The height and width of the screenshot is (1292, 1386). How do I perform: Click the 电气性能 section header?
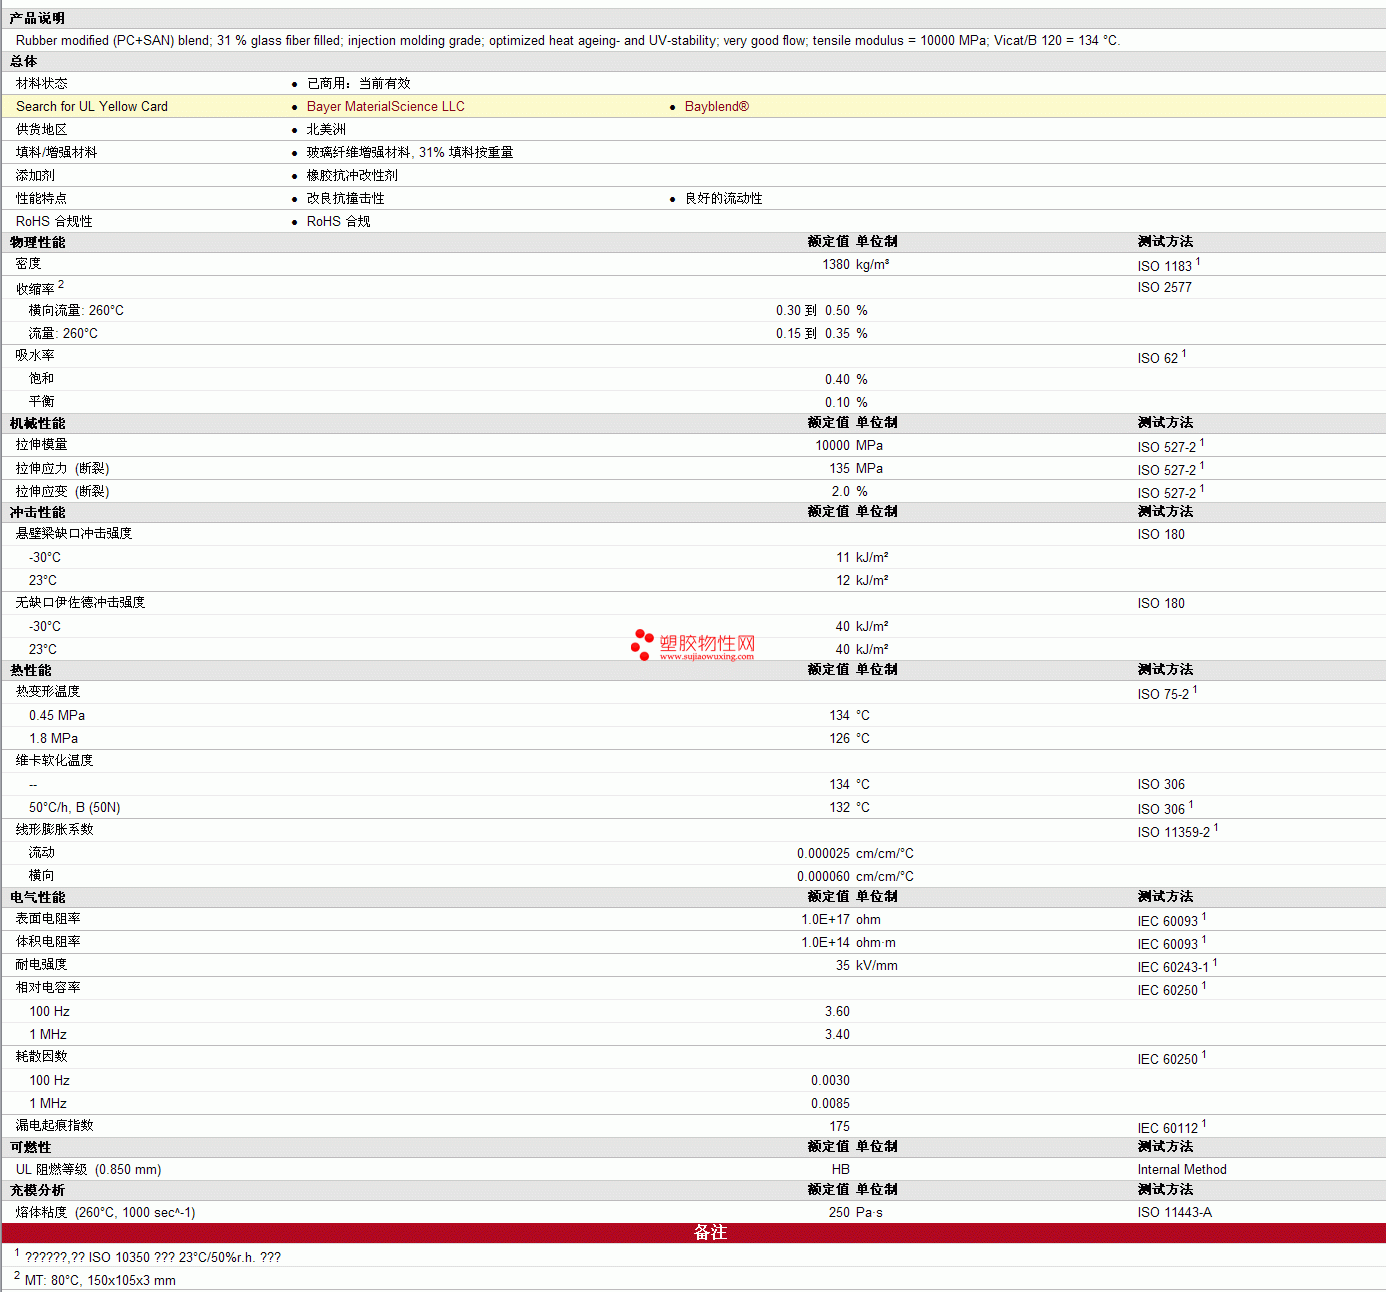point(37,897)
